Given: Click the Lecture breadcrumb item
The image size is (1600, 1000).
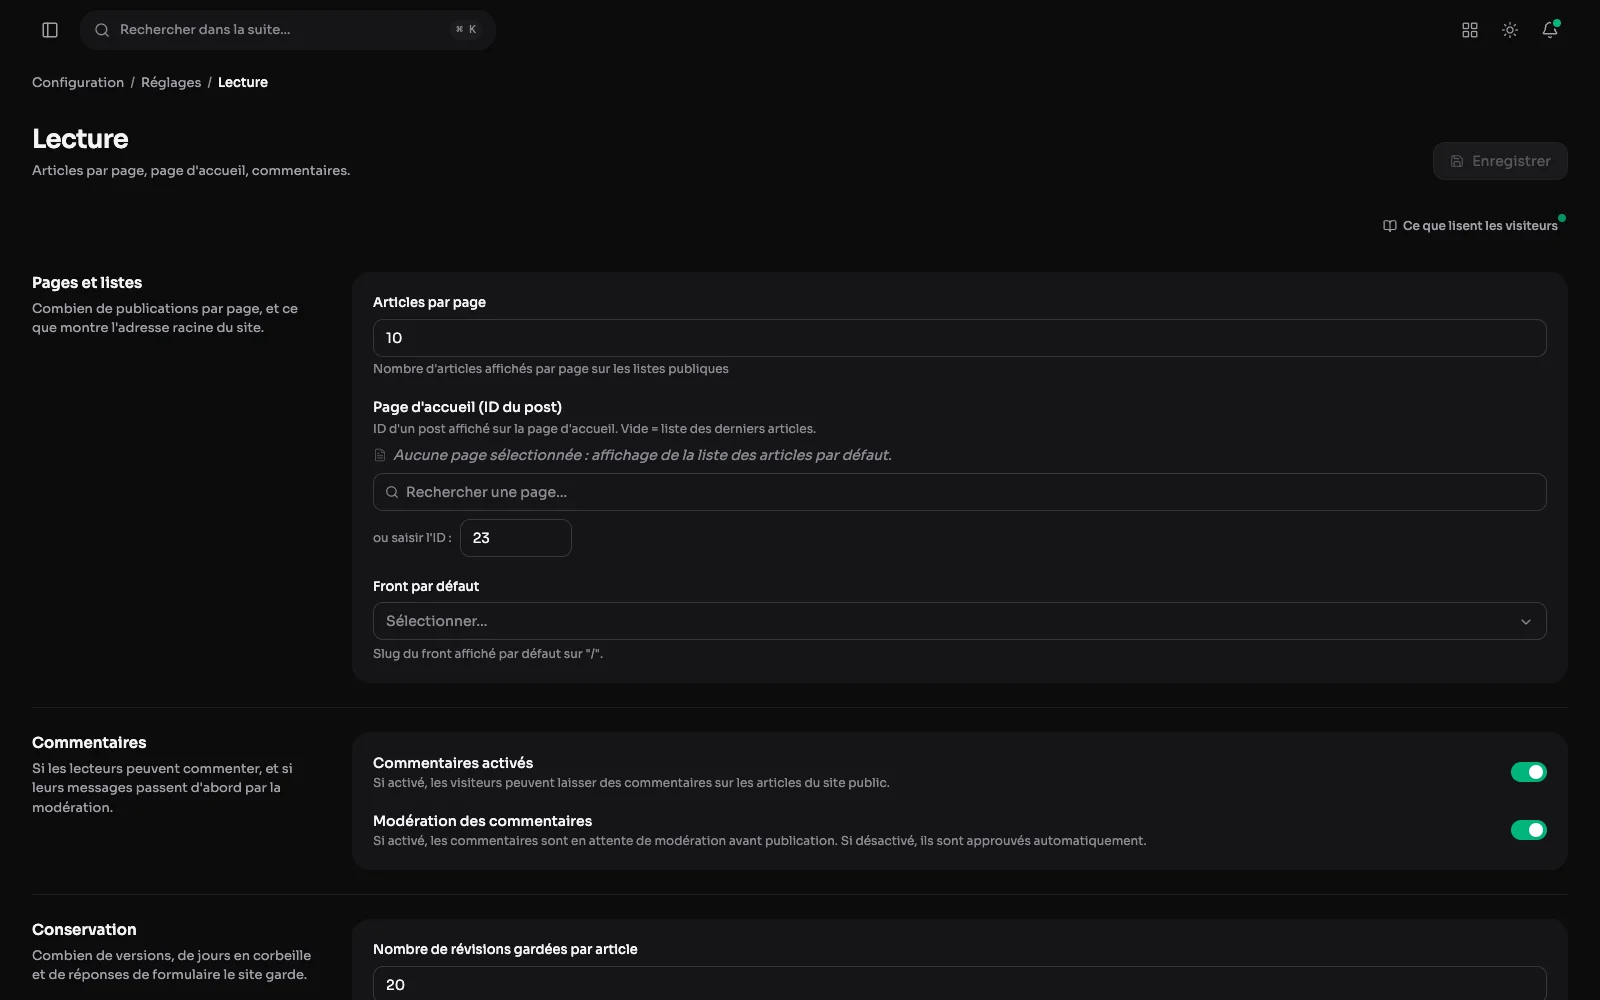Looking at the screenshot, I should click(243, 82).
